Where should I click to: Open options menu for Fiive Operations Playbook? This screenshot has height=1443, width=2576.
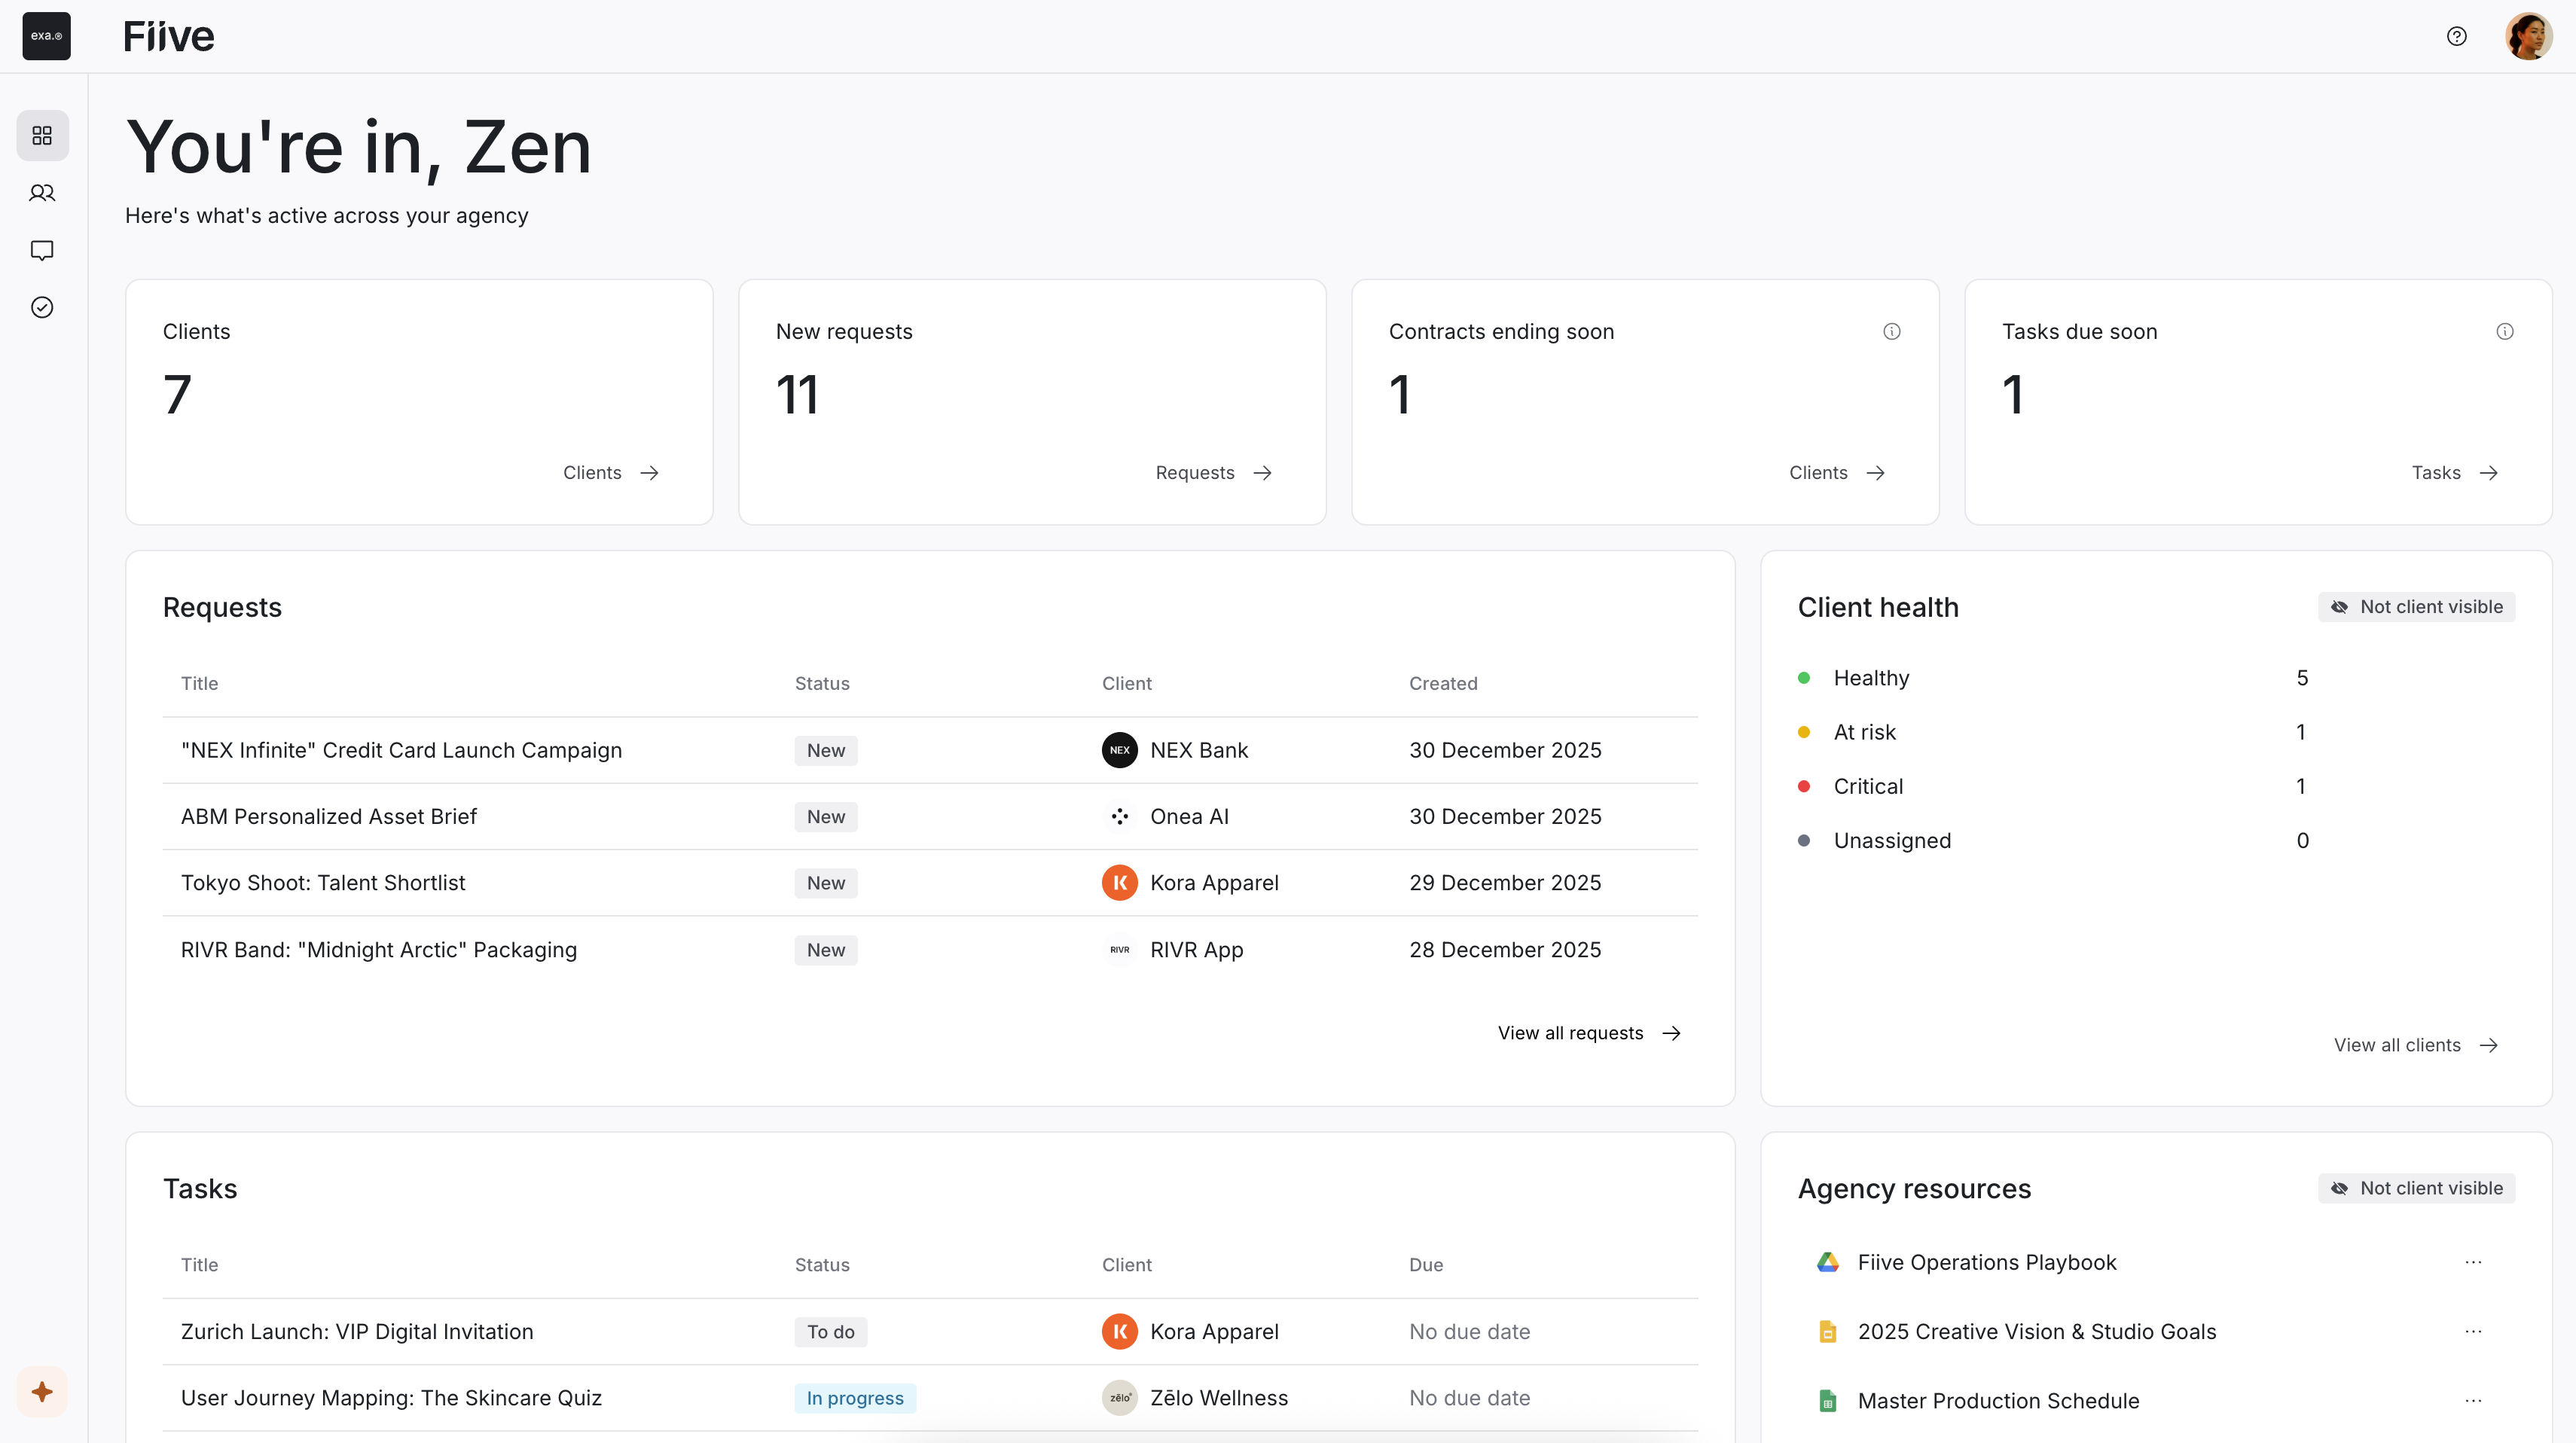tap(2474, 1261)
